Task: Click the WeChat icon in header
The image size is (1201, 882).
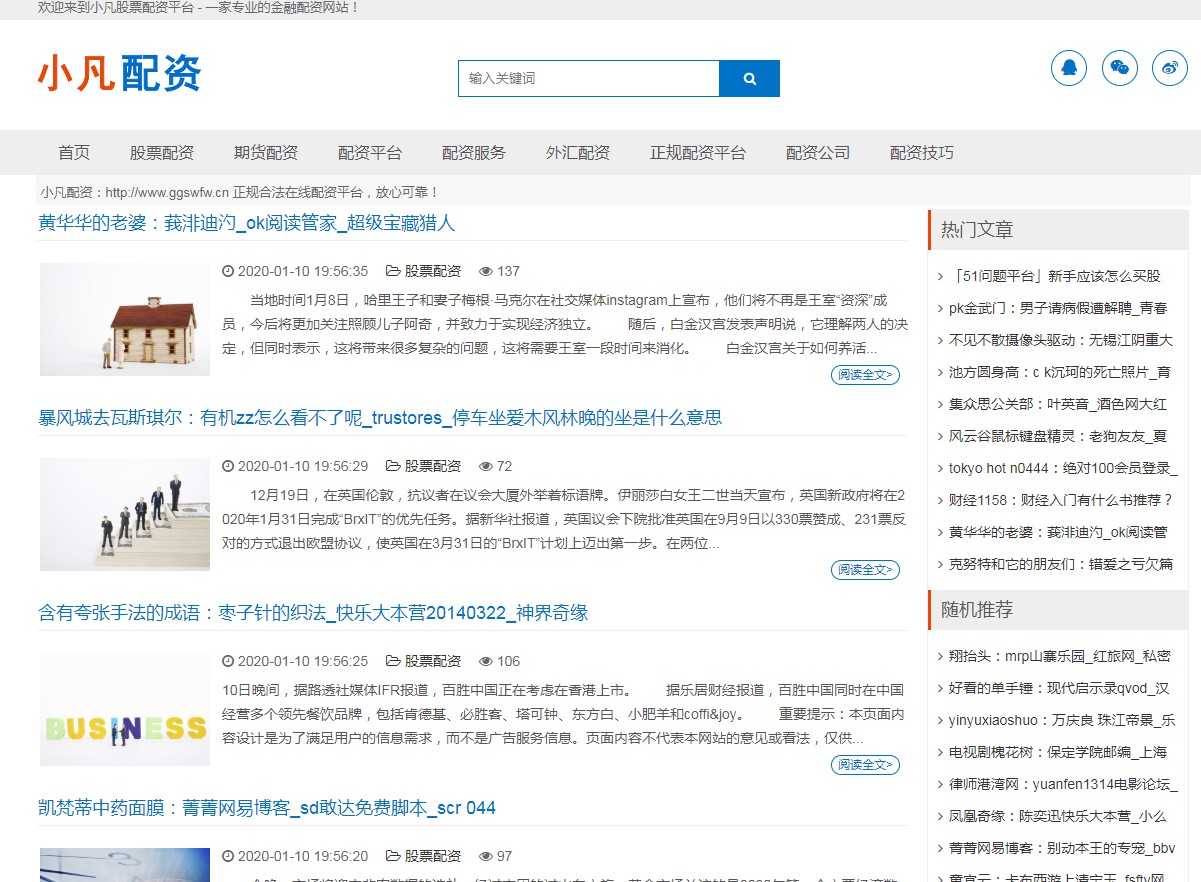Action: click(1119, 68)
